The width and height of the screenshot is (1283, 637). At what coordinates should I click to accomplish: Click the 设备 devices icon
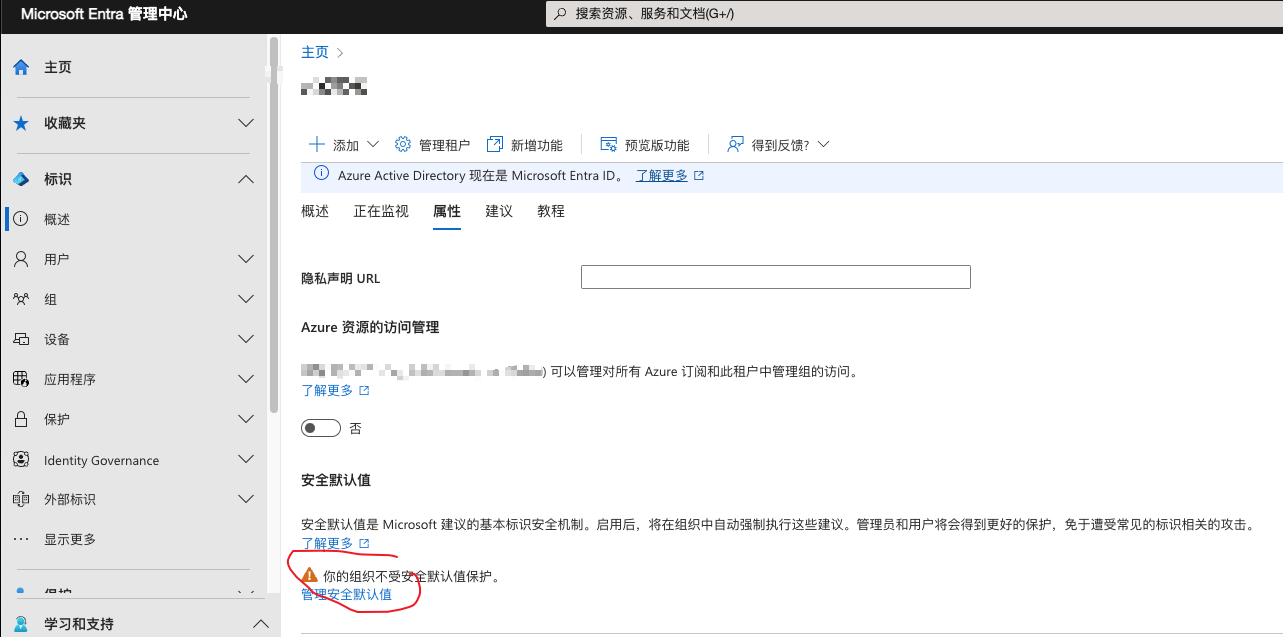point(21,339)
